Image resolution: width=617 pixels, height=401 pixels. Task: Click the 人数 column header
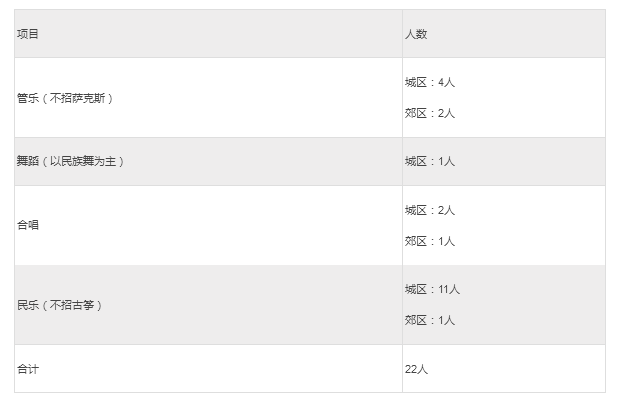(504, 34)
